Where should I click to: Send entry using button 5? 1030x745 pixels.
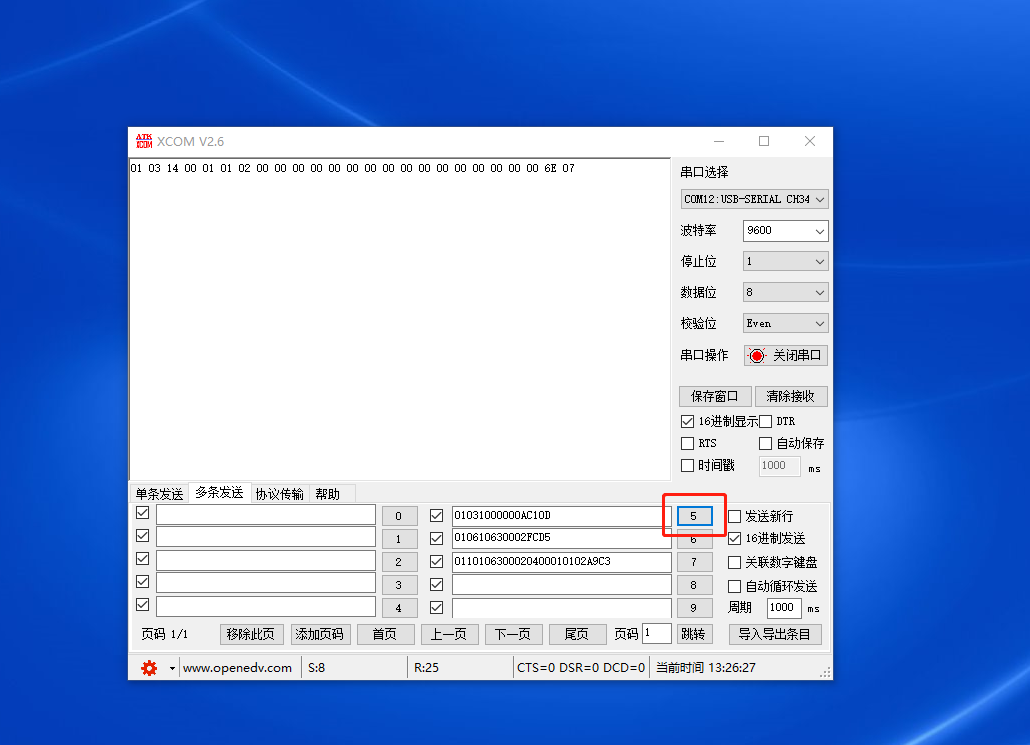coord(694,516)
